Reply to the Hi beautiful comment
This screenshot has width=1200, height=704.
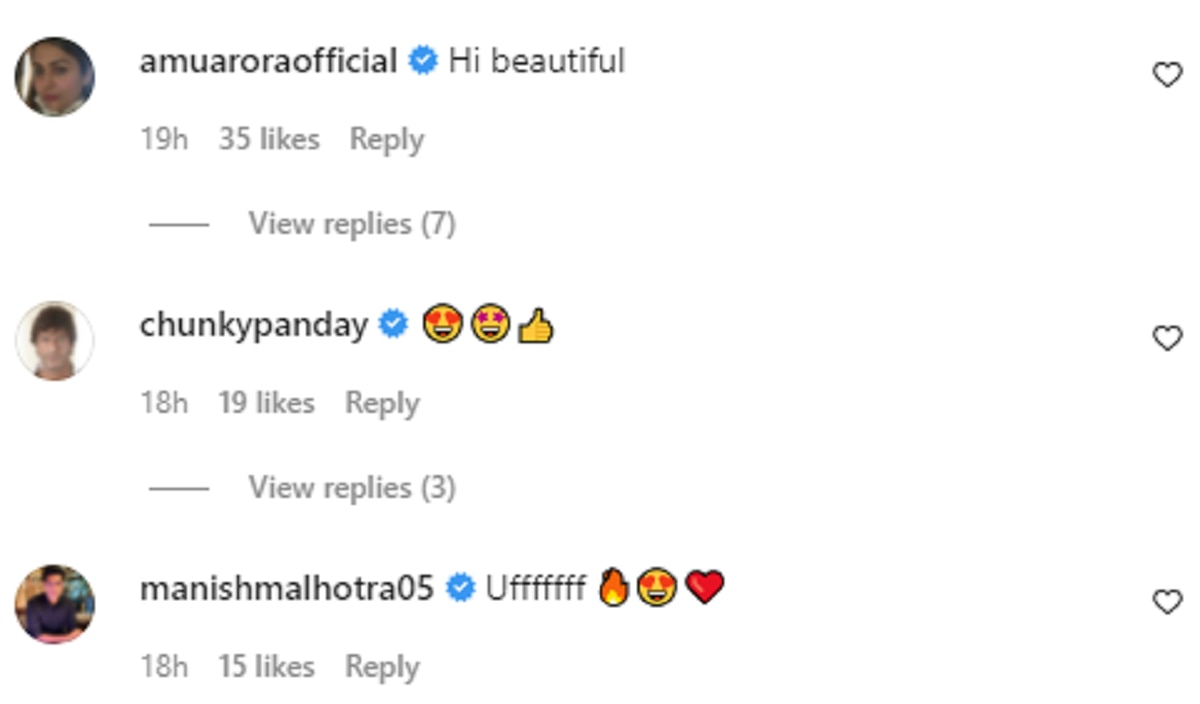click(x=386, y=140)
